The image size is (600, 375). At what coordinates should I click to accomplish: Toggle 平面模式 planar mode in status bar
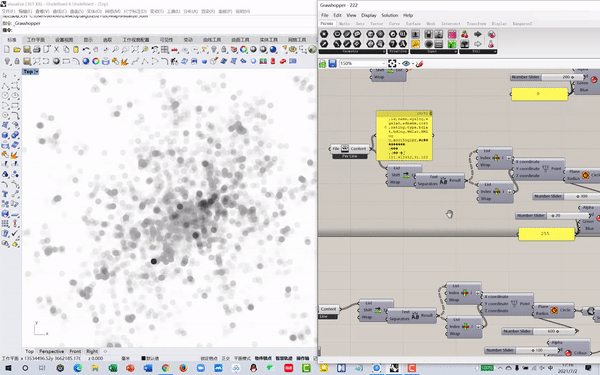(242, 359)
